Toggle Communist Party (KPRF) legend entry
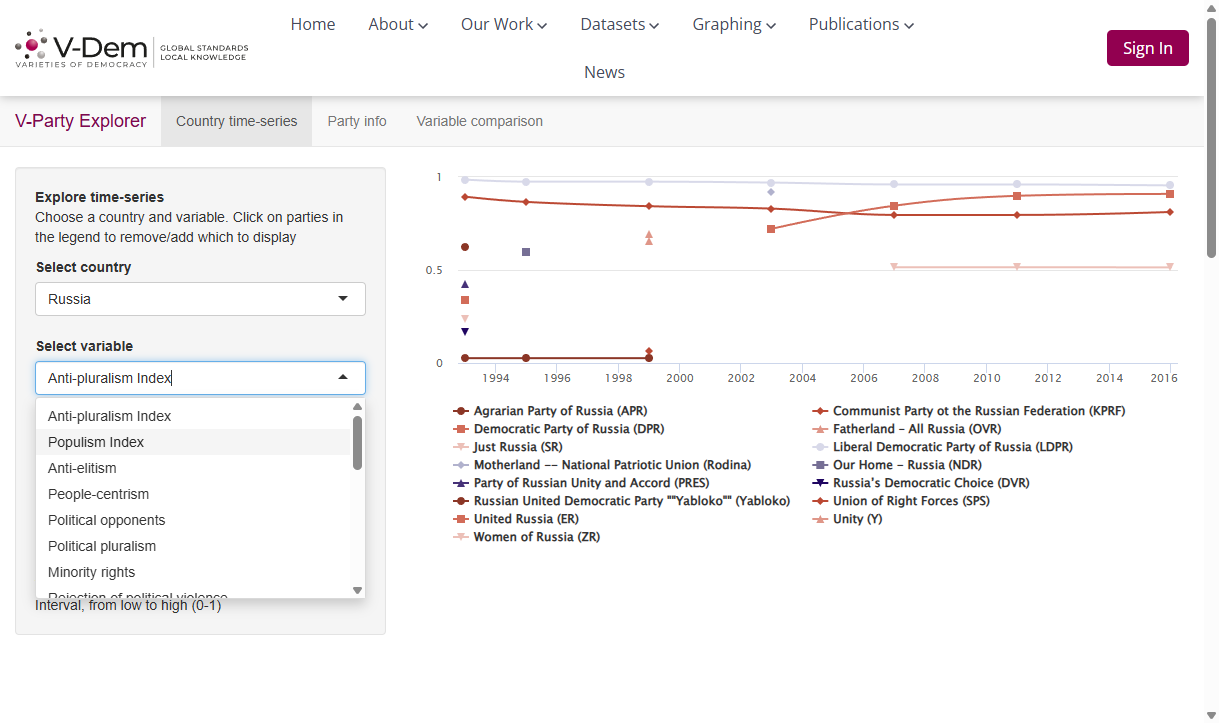The width and height of the screenshot is (1219, 723). point(968,411)
